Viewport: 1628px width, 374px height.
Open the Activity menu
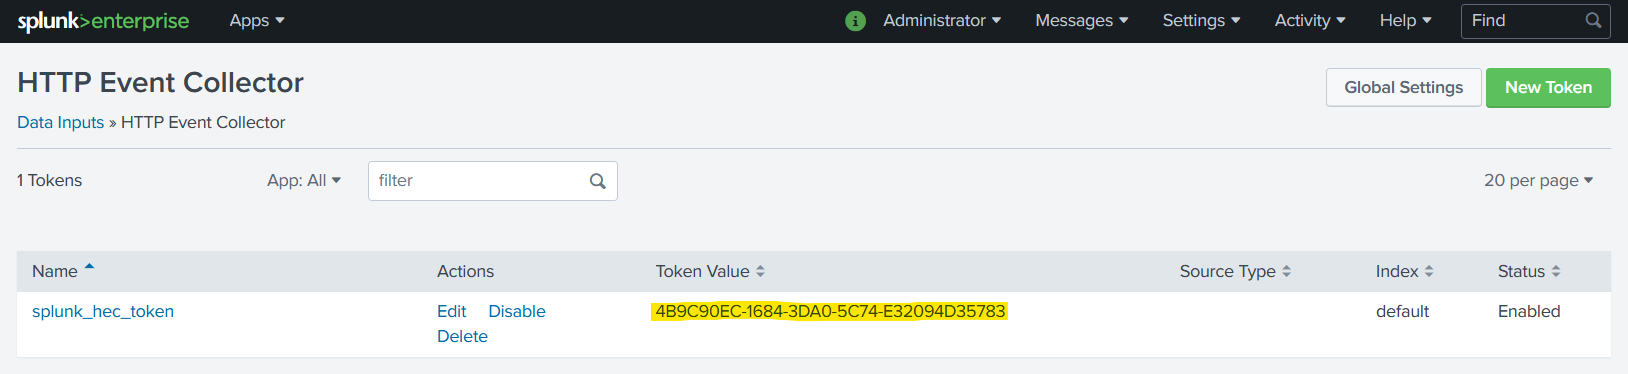tap(1310, 21)
